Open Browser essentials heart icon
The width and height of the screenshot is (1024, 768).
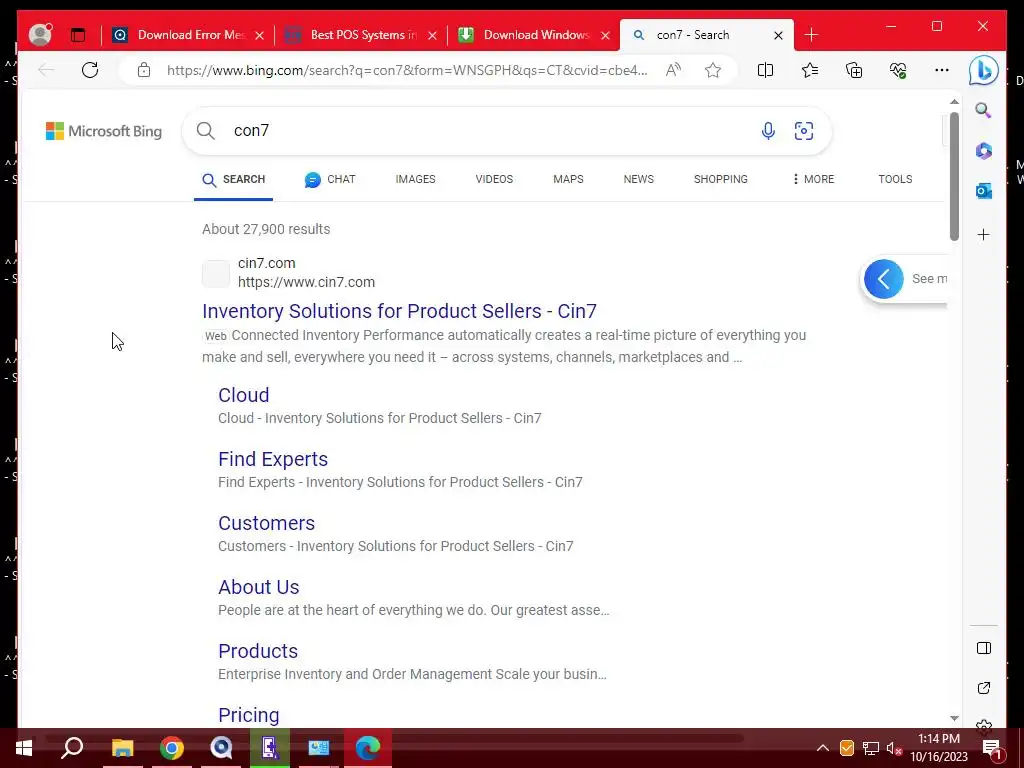point(898,71)
